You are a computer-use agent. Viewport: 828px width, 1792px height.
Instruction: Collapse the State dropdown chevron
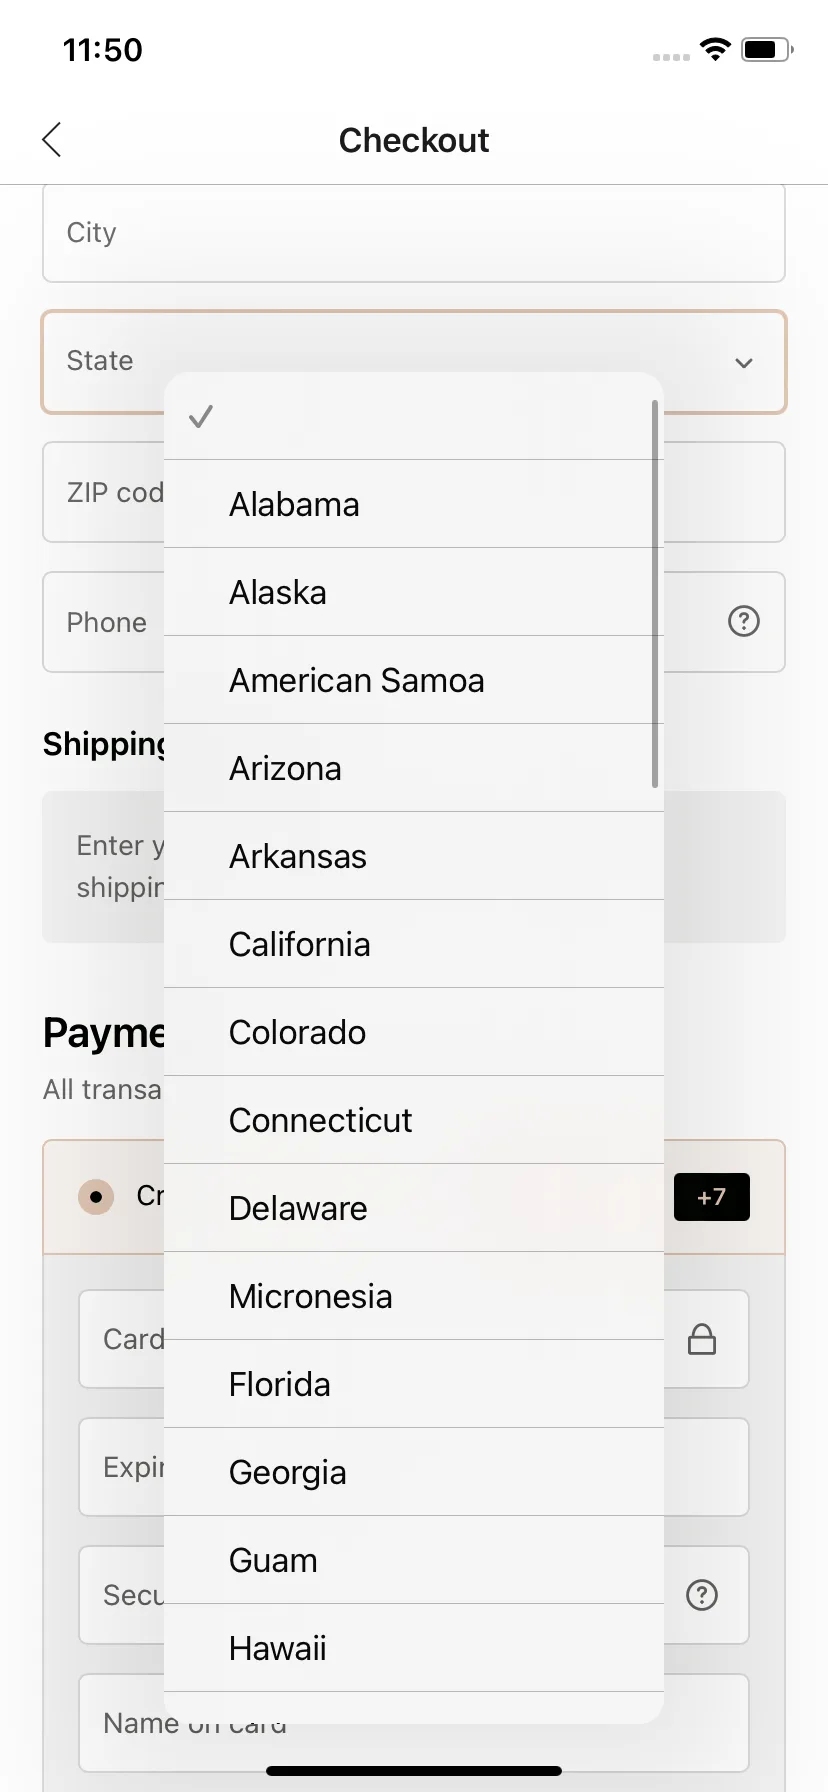tap(743, 362)
